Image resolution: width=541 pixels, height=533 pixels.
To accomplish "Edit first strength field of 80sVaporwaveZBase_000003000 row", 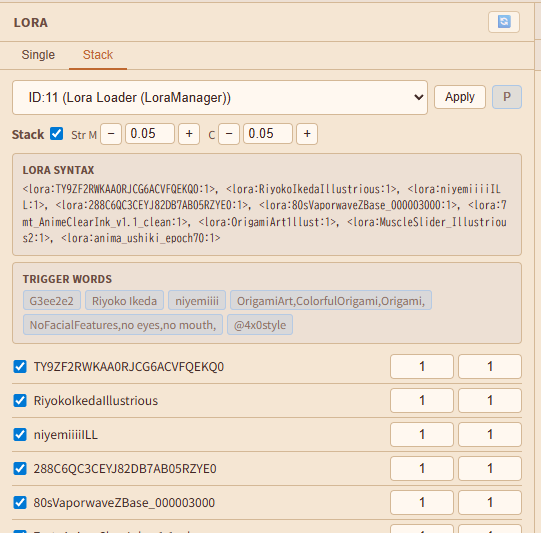I will coord(422,502).
